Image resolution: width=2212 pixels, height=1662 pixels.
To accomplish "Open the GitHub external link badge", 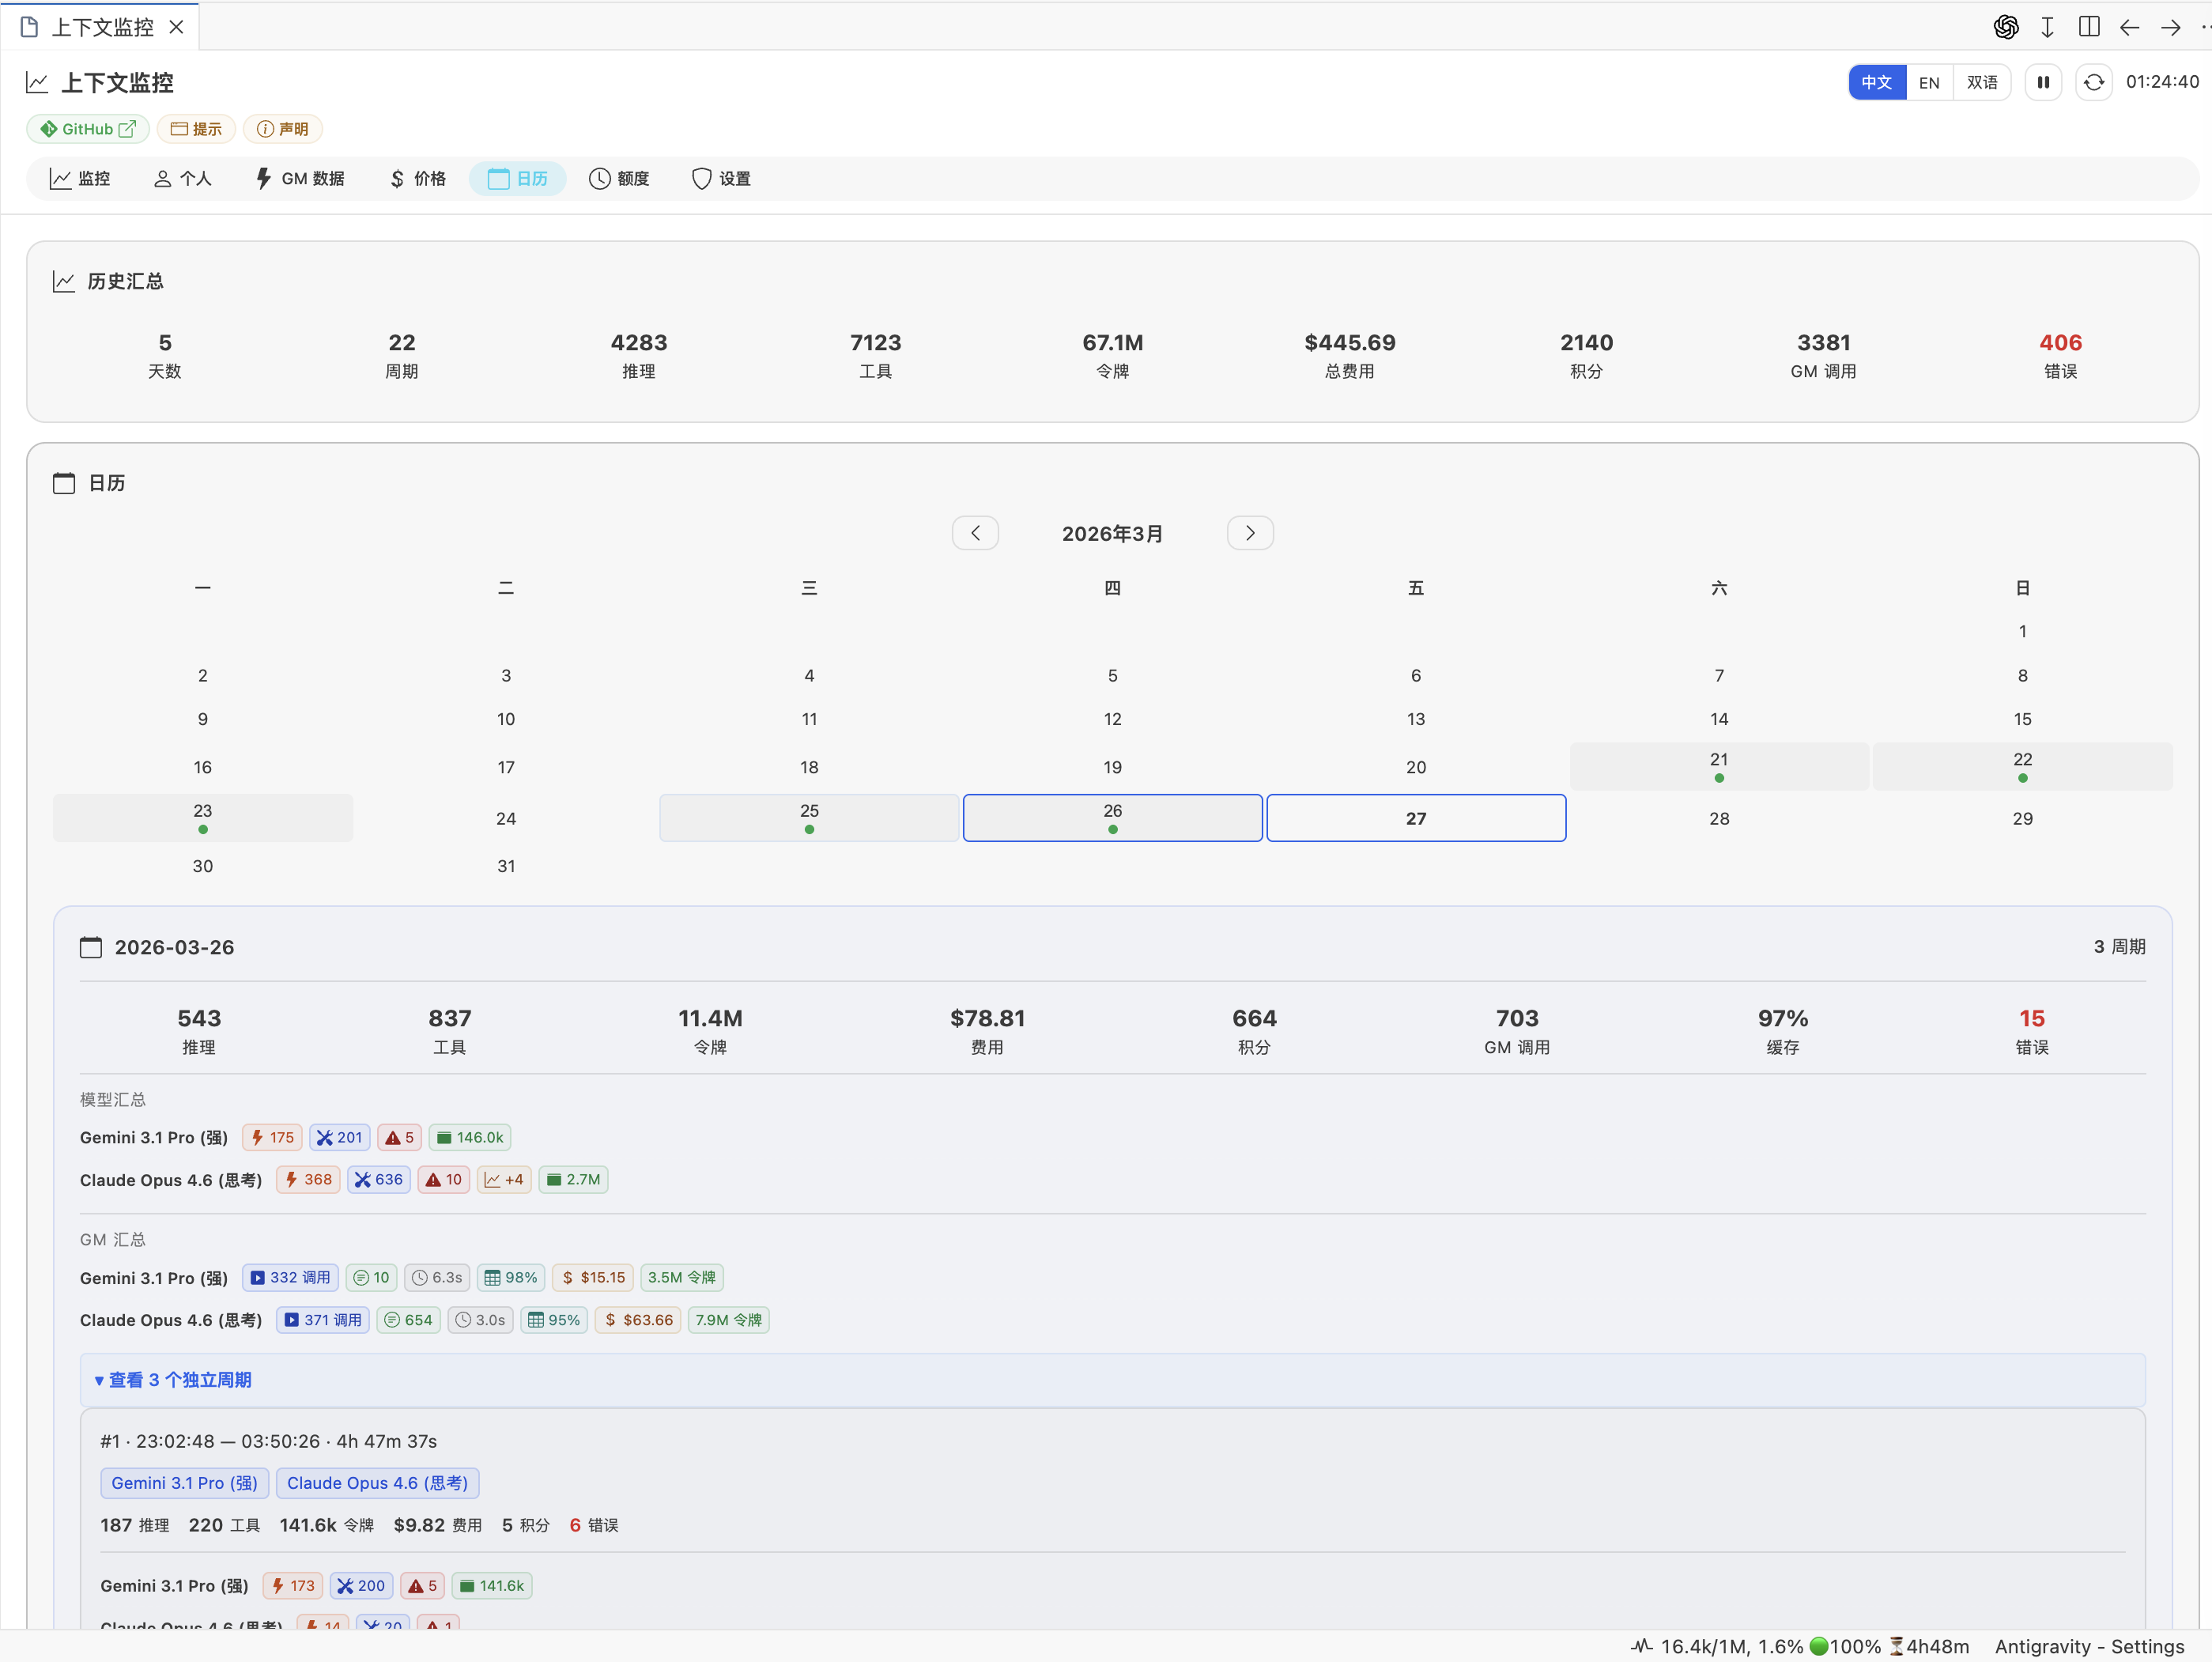I will click(88, 129).
